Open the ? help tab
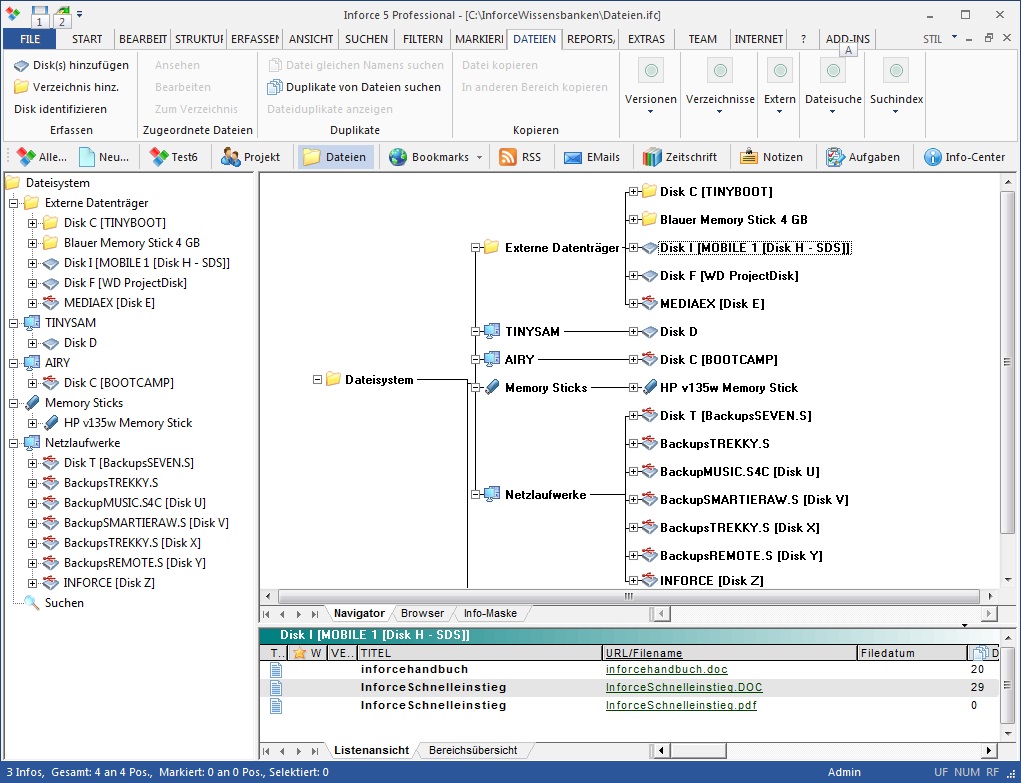1021x783 pixels. coord(803,39)
